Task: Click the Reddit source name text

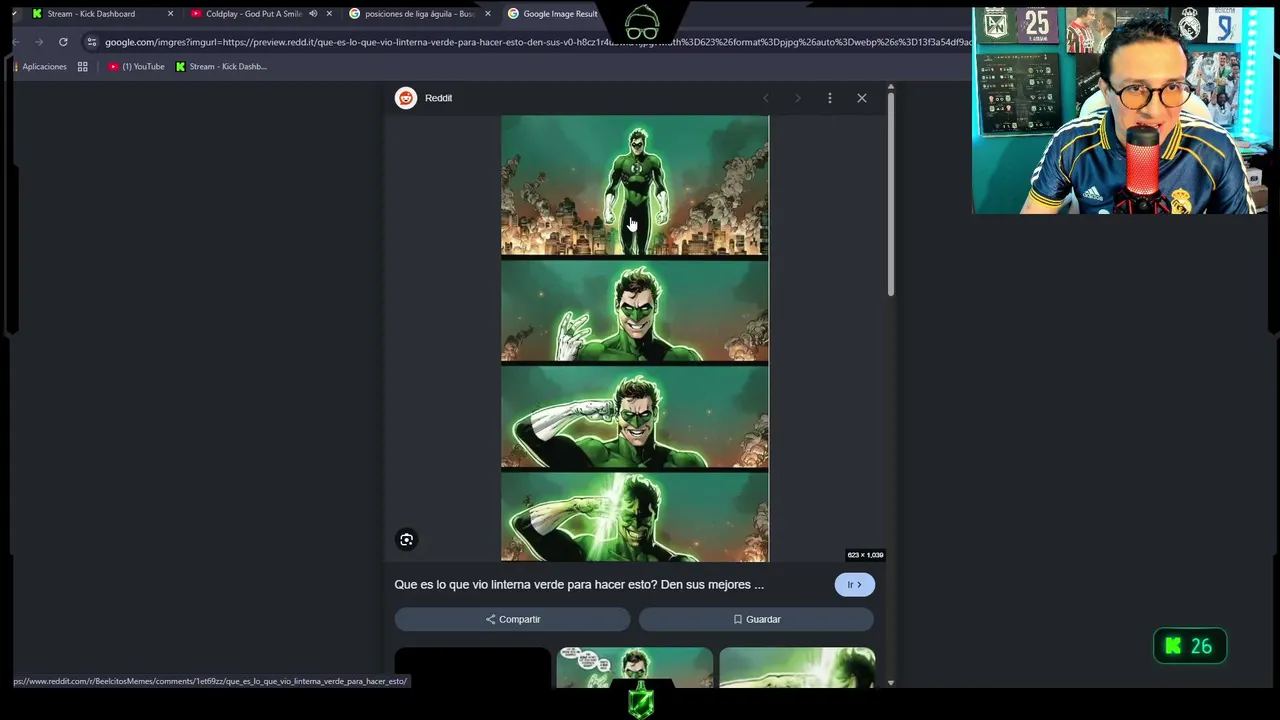Action: pos(438,98)
